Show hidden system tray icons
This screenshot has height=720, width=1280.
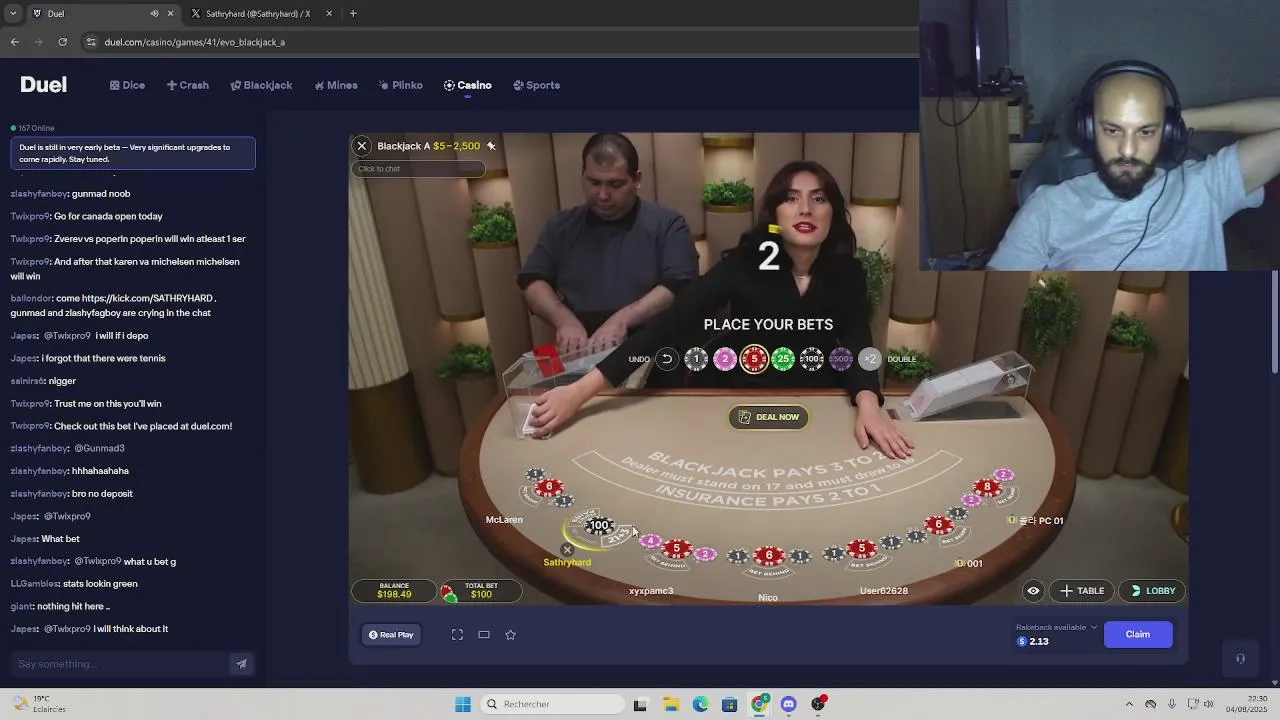pos(1129,704)
